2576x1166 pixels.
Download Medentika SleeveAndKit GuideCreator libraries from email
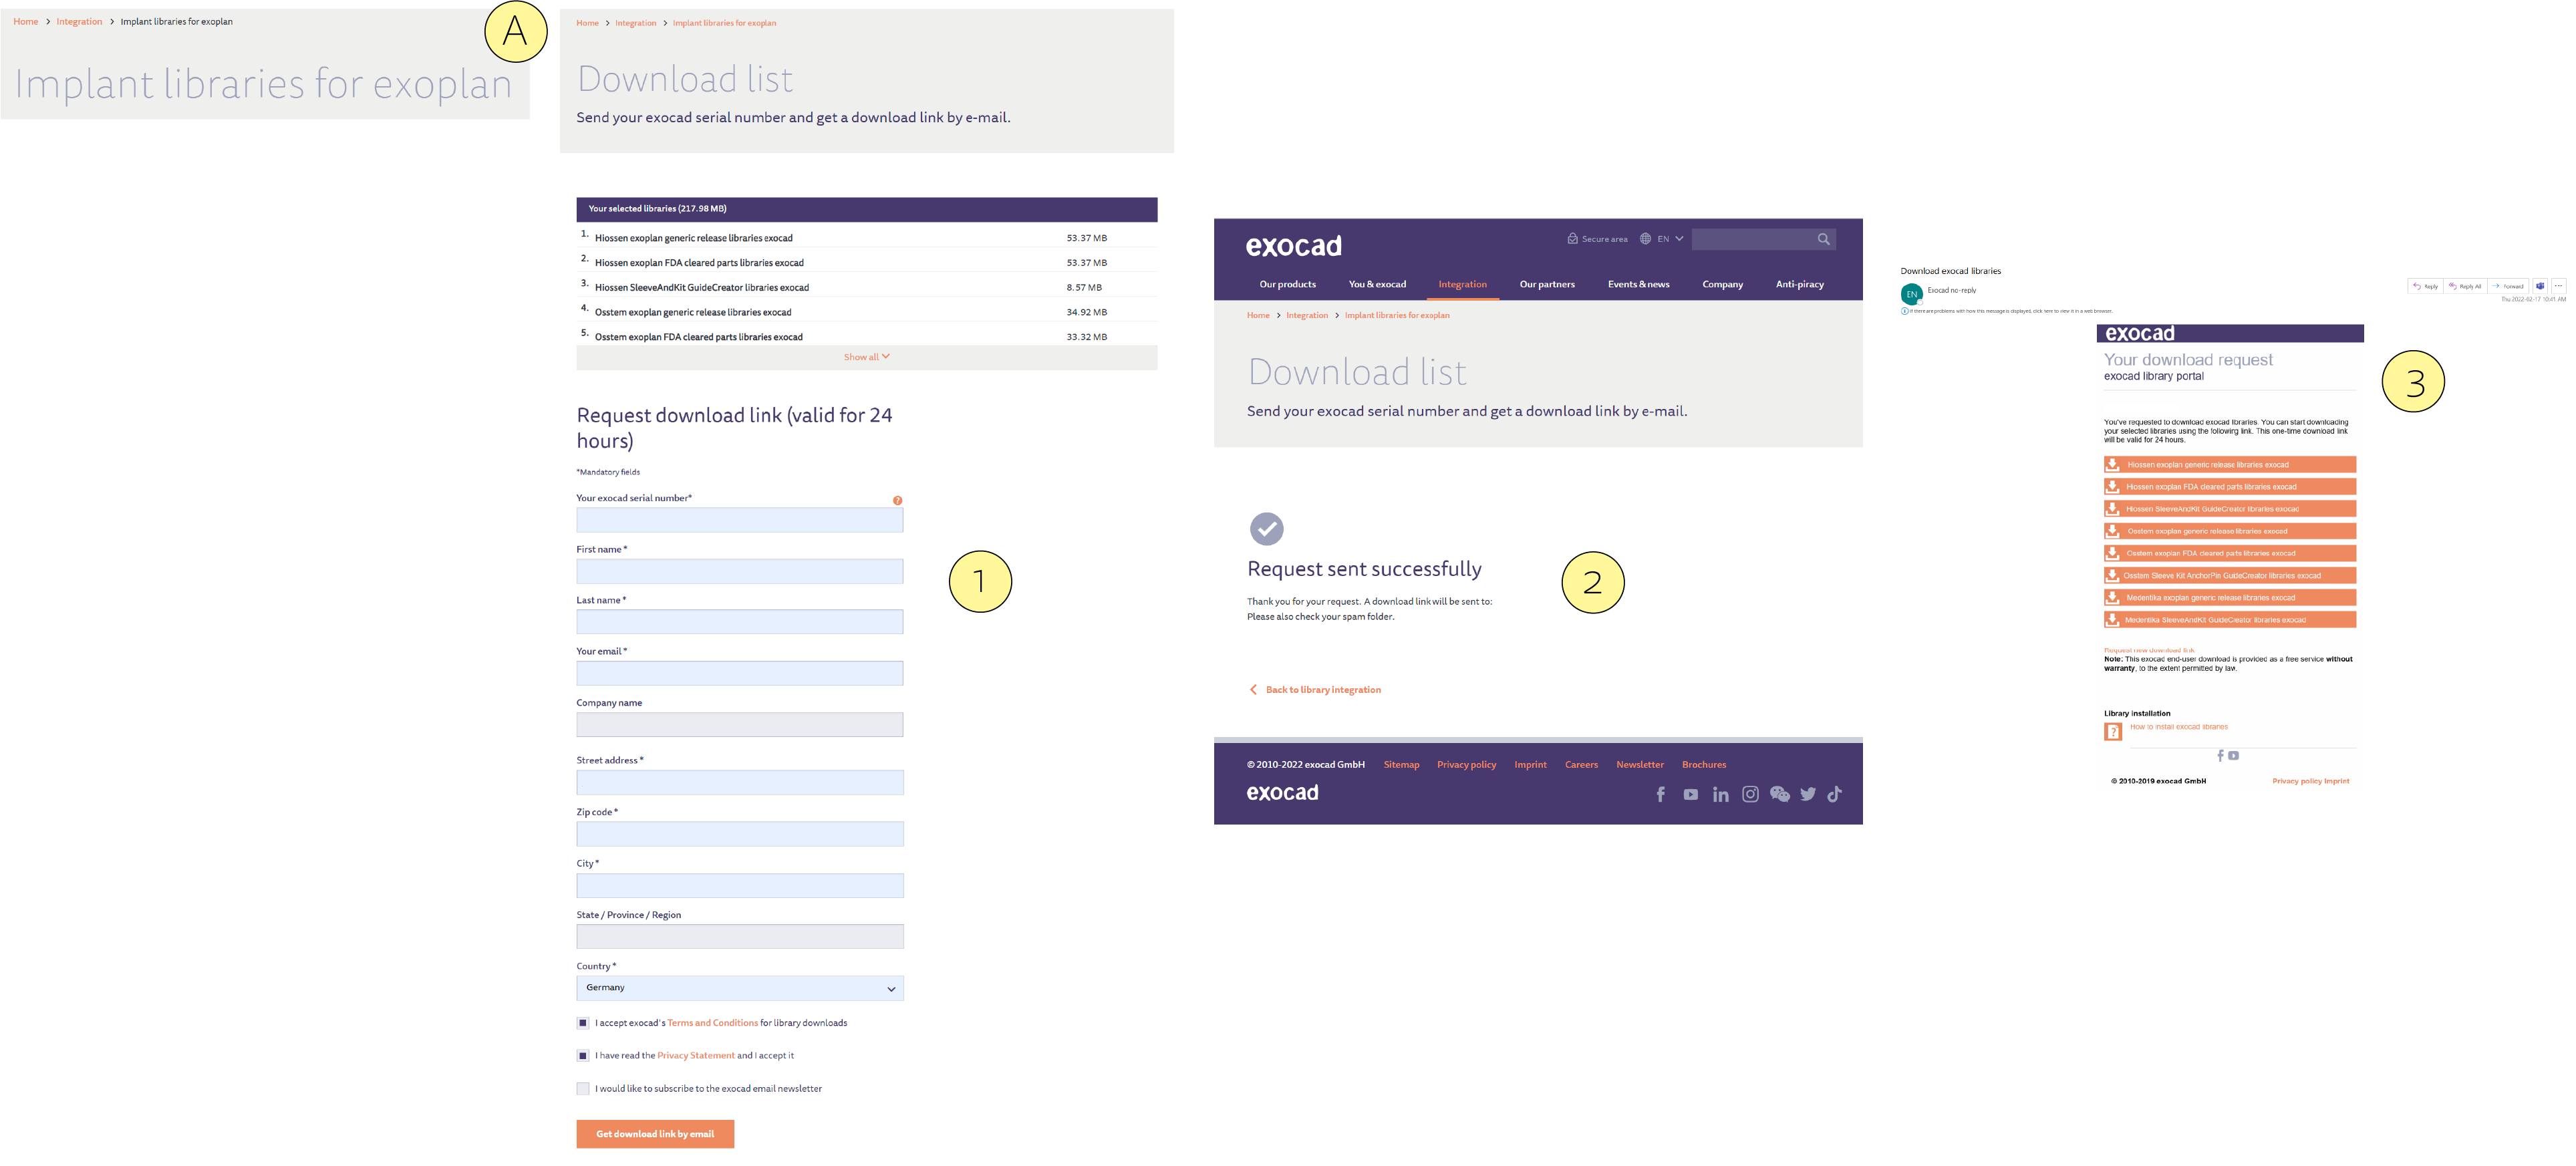click(2230, 620)
